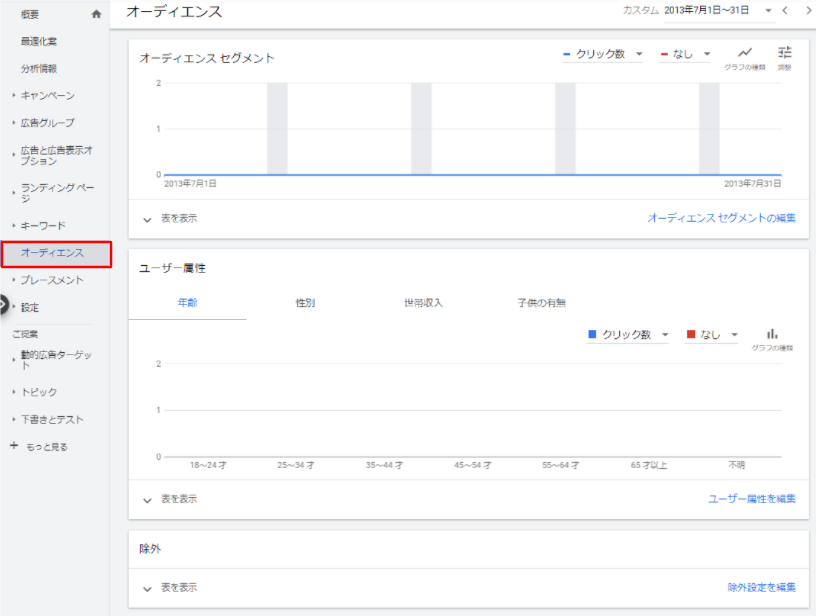This screenshot has height=616, width=816.
Task: Open the line chart type icon (グラフの種類)
Action: (x=744, y=54)
